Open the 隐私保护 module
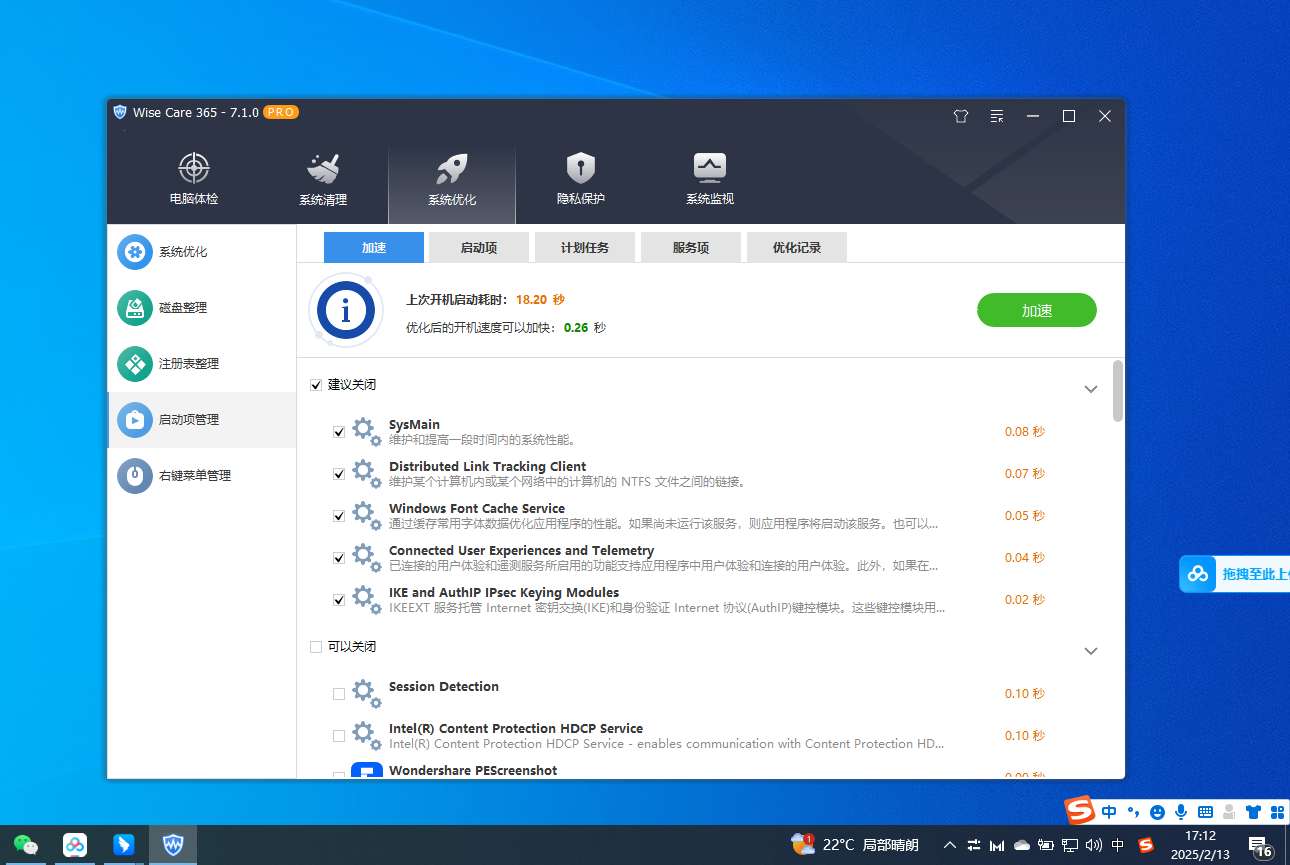This screenshot has width=1290, height=865. [x=581, y=179]
